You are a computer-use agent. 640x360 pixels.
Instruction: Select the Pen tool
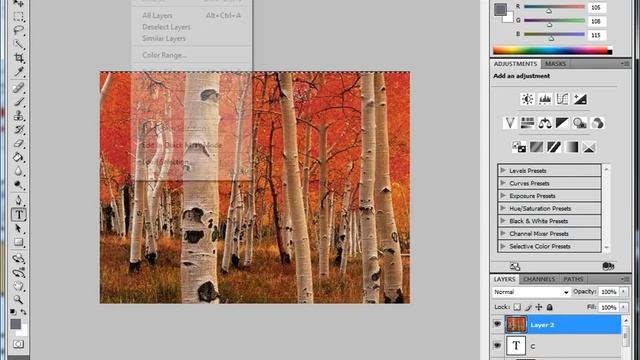click(18, 200)
